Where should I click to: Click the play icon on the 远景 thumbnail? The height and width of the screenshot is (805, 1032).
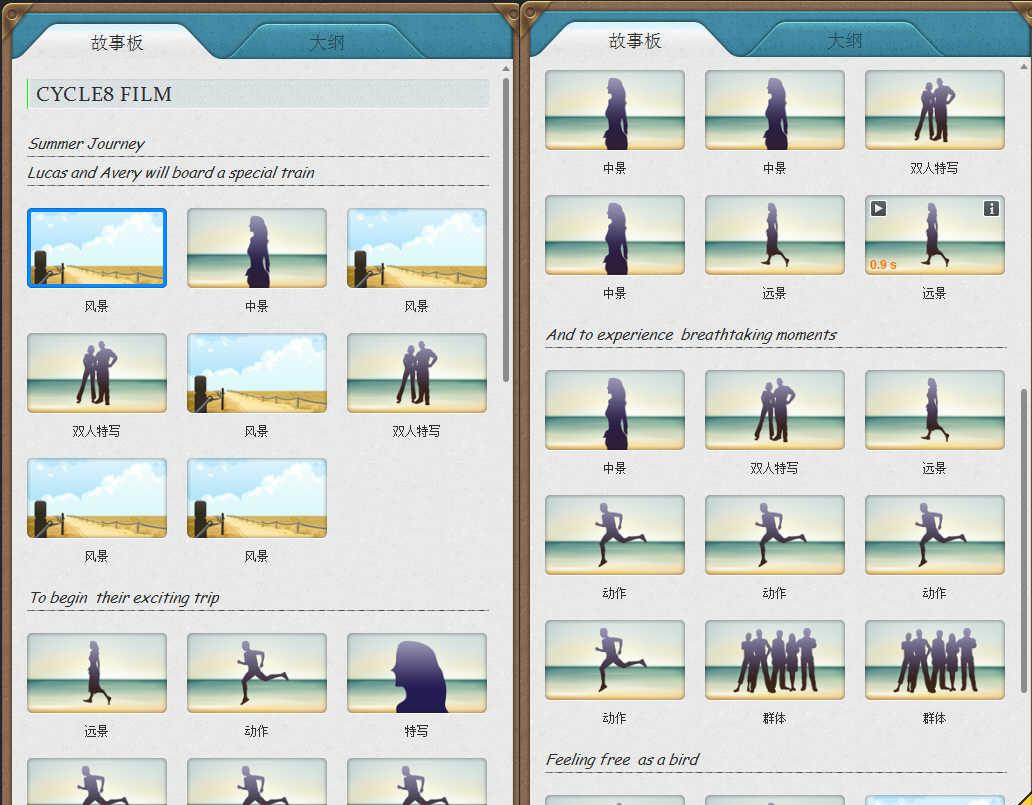(878, 209)
